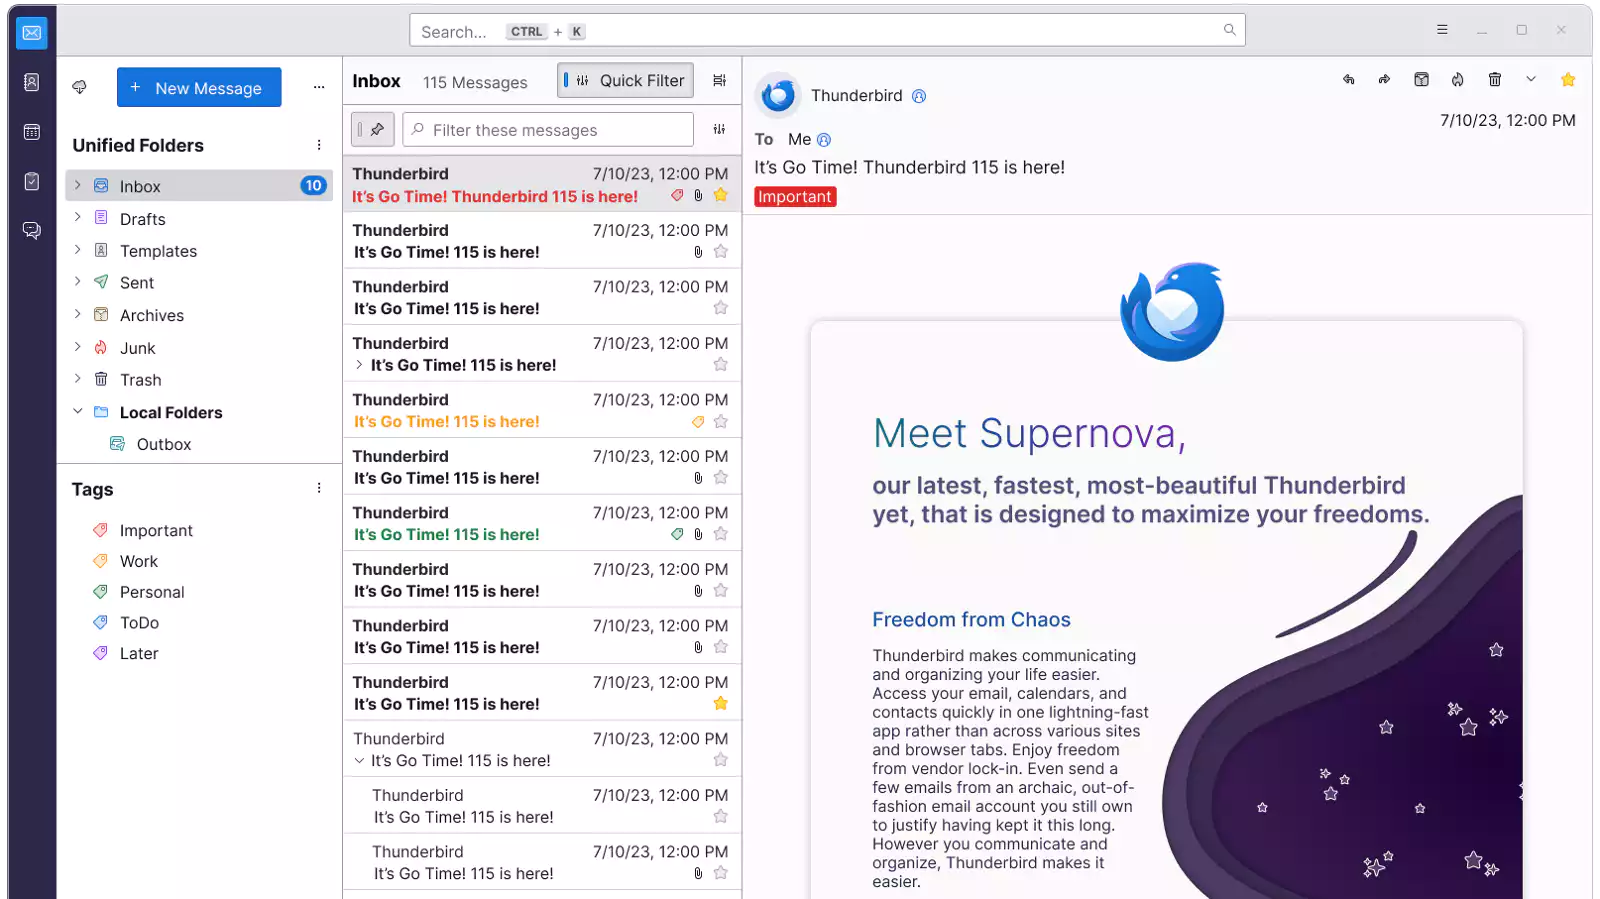The width and height of the screenshot is (1600, 899).
Task: Open the folder pane more options menu
Action: [319, 88]
